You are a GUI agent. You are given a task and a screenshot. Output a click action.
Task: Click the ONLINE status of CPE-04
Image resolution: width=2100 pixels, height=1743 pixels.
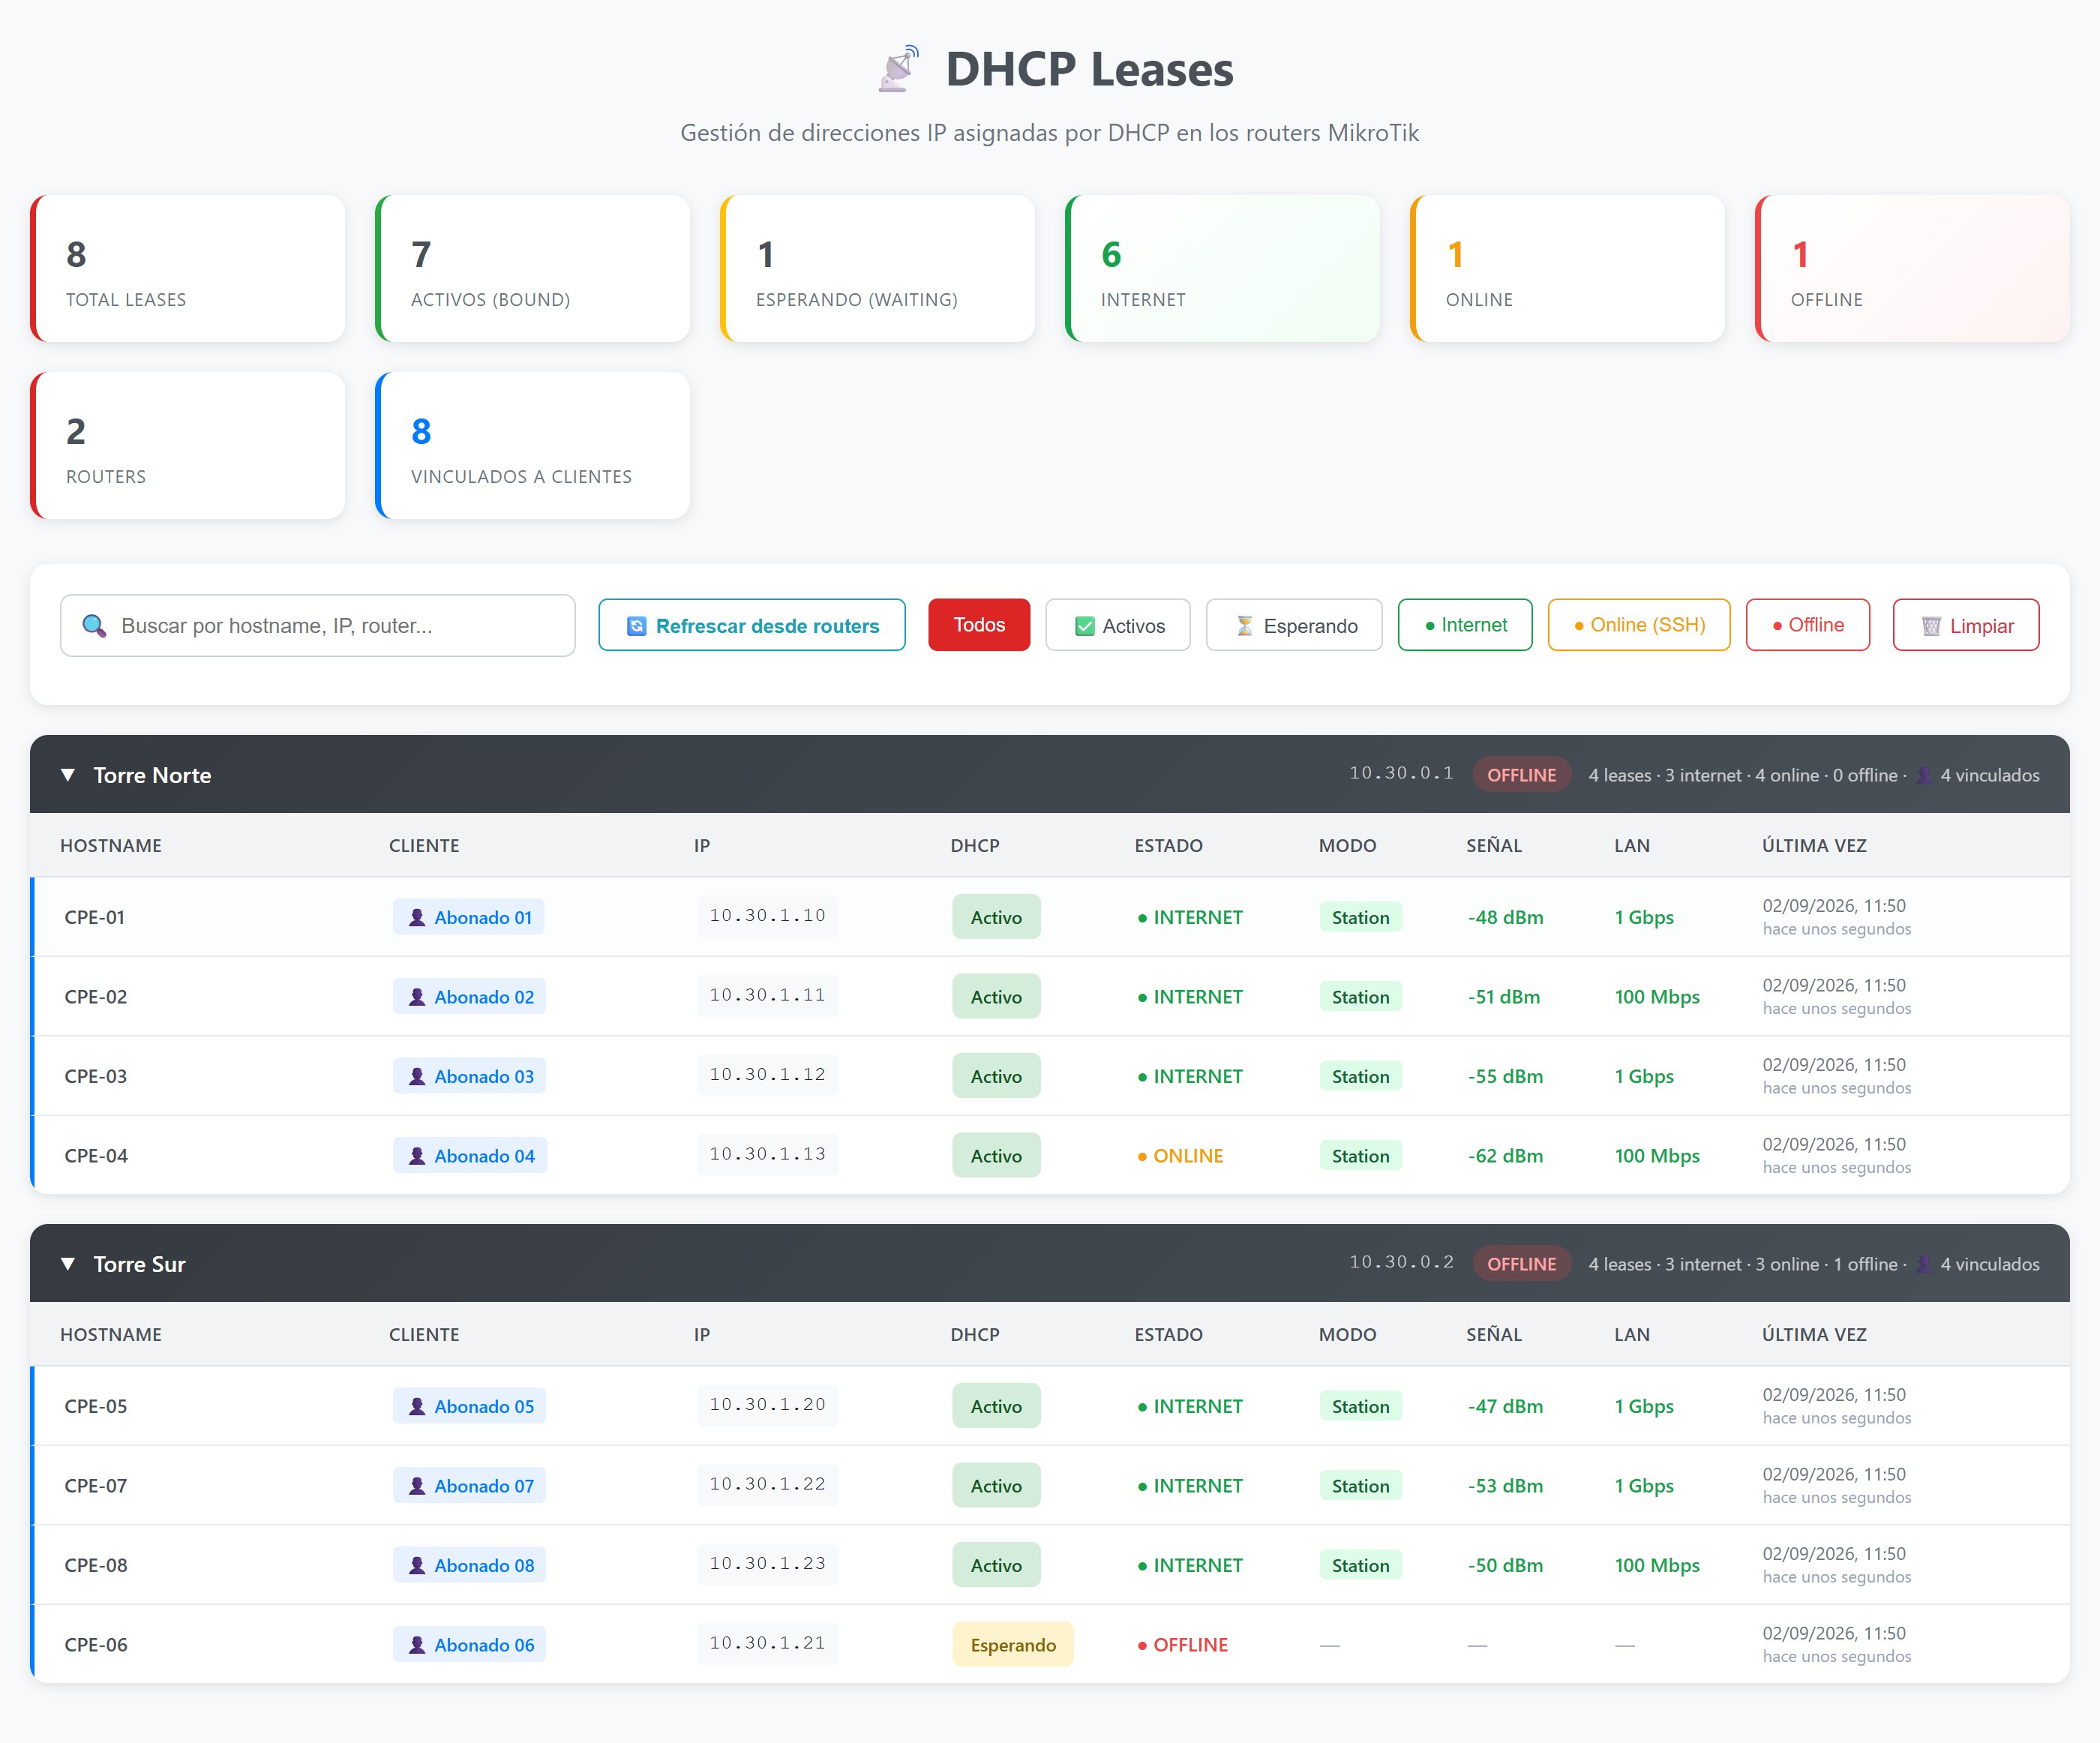(1180, 1156)
